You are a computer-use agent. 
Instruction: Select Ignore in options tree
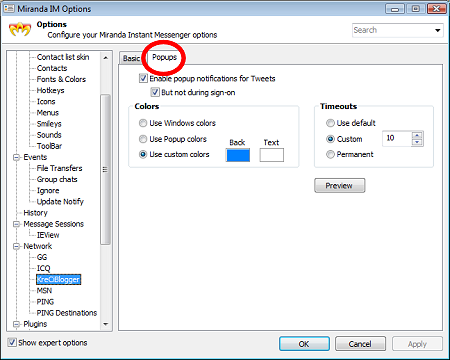48,190
